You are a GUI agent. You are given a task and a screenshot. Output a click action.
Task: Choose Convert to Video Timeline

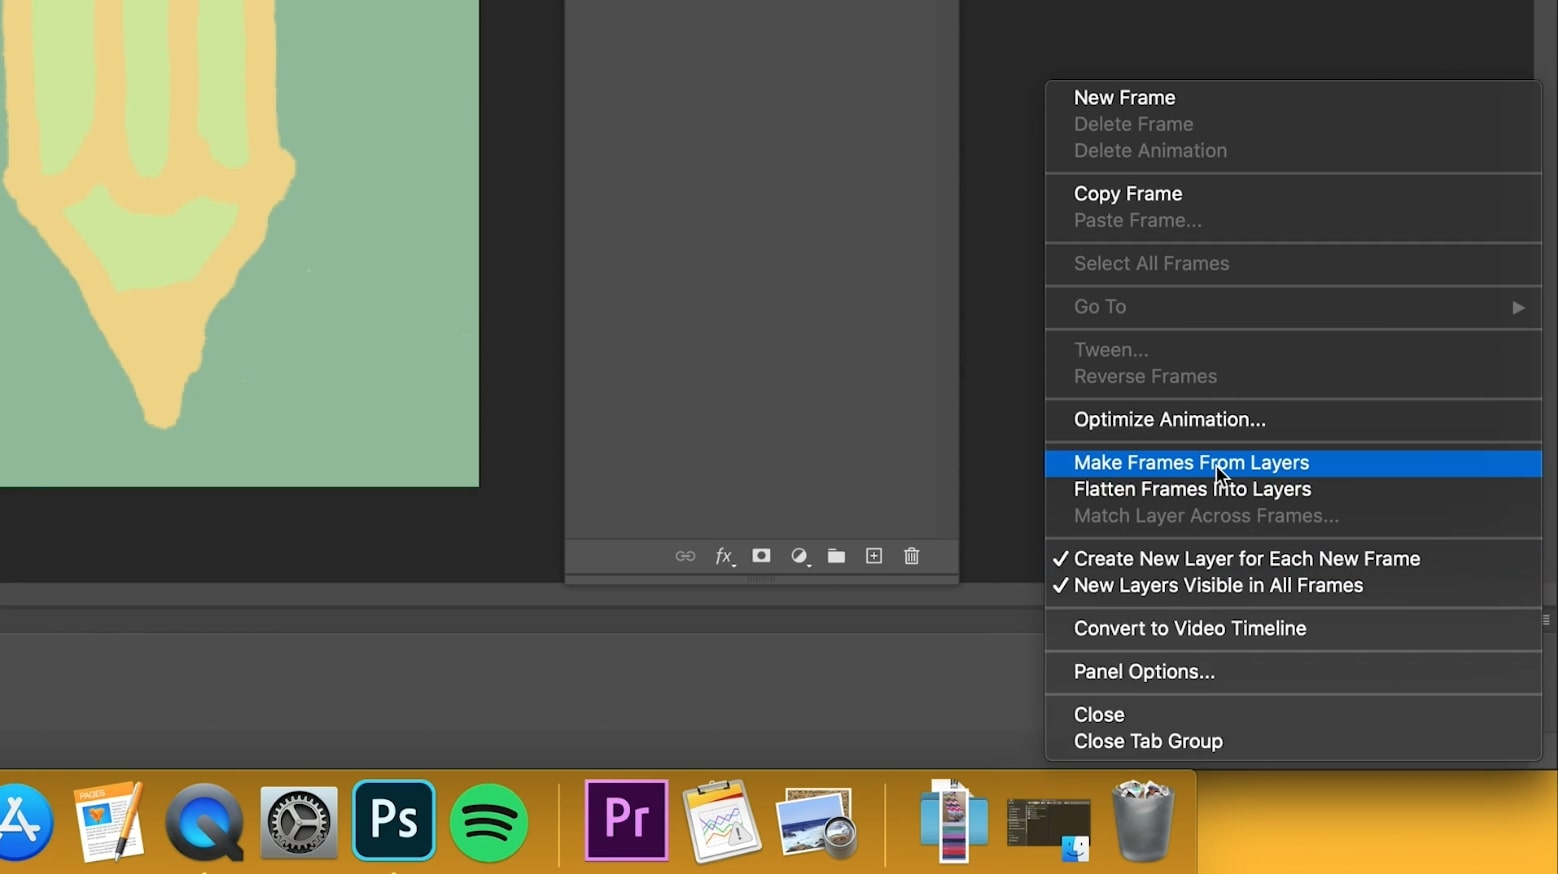(1189, 628)
